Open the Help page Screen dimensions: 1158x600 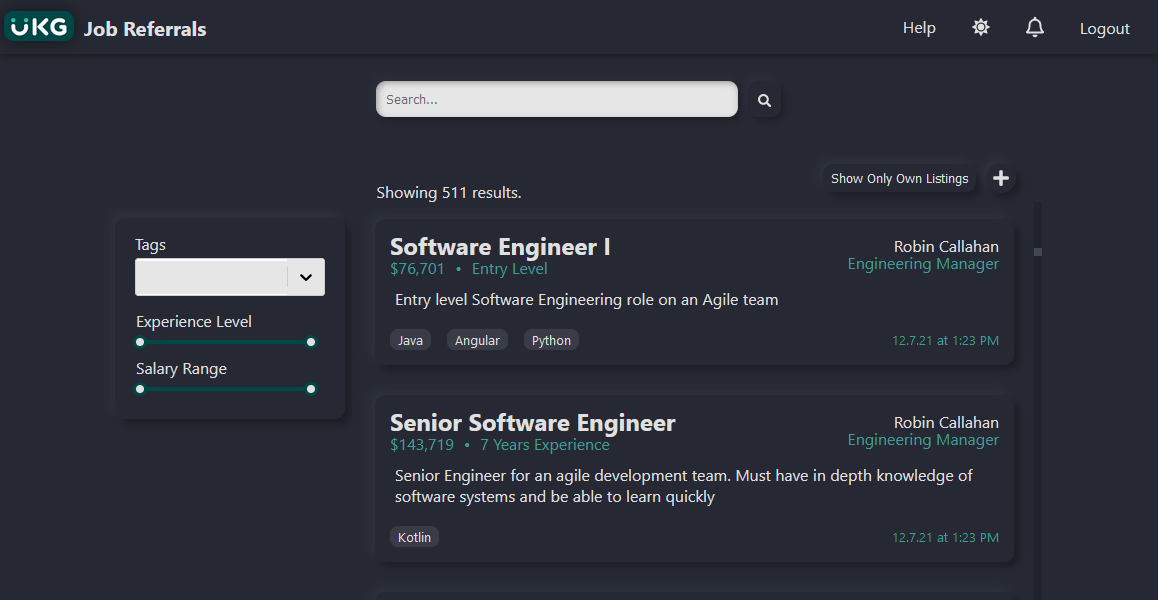[x=919, y=28]
